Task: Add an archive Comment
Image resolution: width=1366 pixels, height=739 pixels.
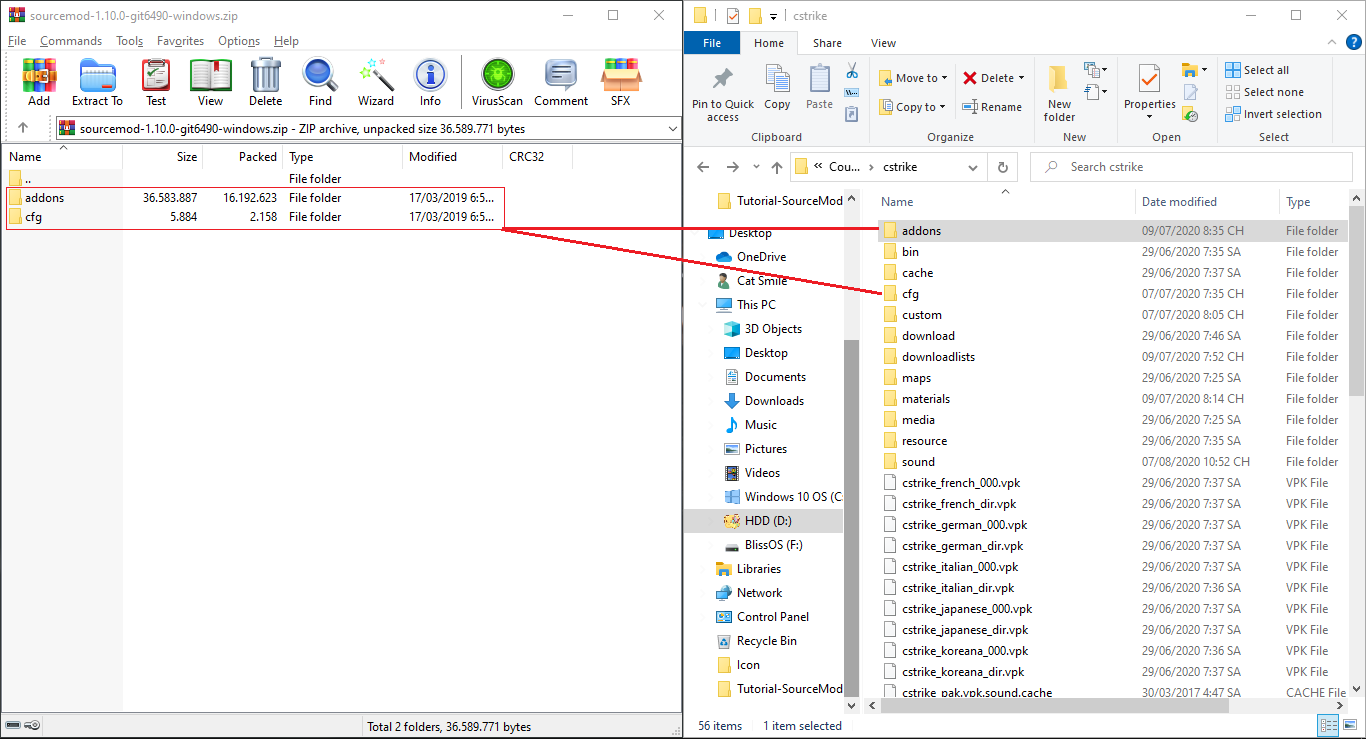Action: pos(561,82)
